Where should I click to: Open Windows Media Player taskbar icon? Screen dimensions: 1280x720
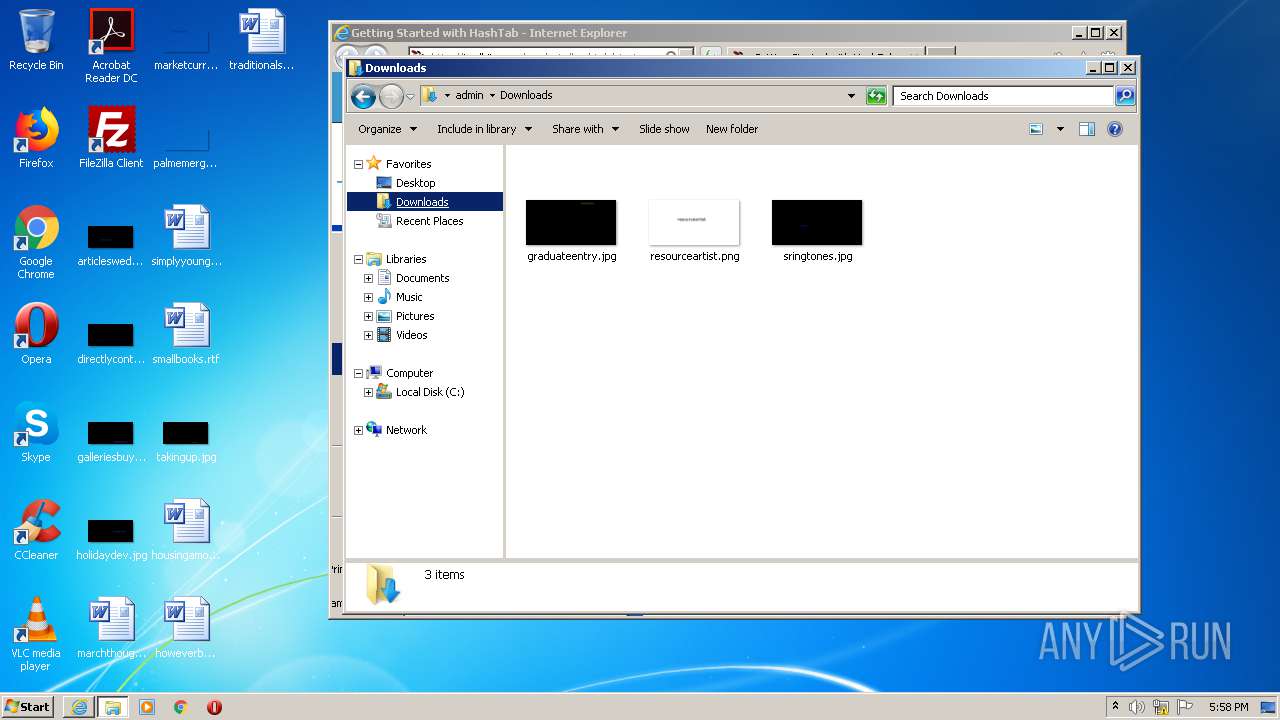(147, 707)
